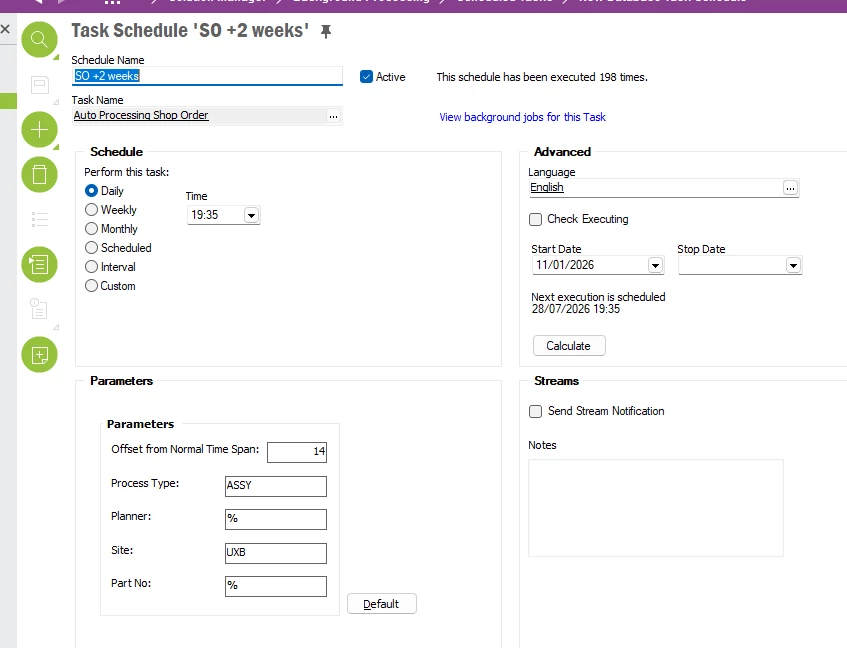
Task: Expand the small triangle beside Search button
Action: [x=56, y=57]
